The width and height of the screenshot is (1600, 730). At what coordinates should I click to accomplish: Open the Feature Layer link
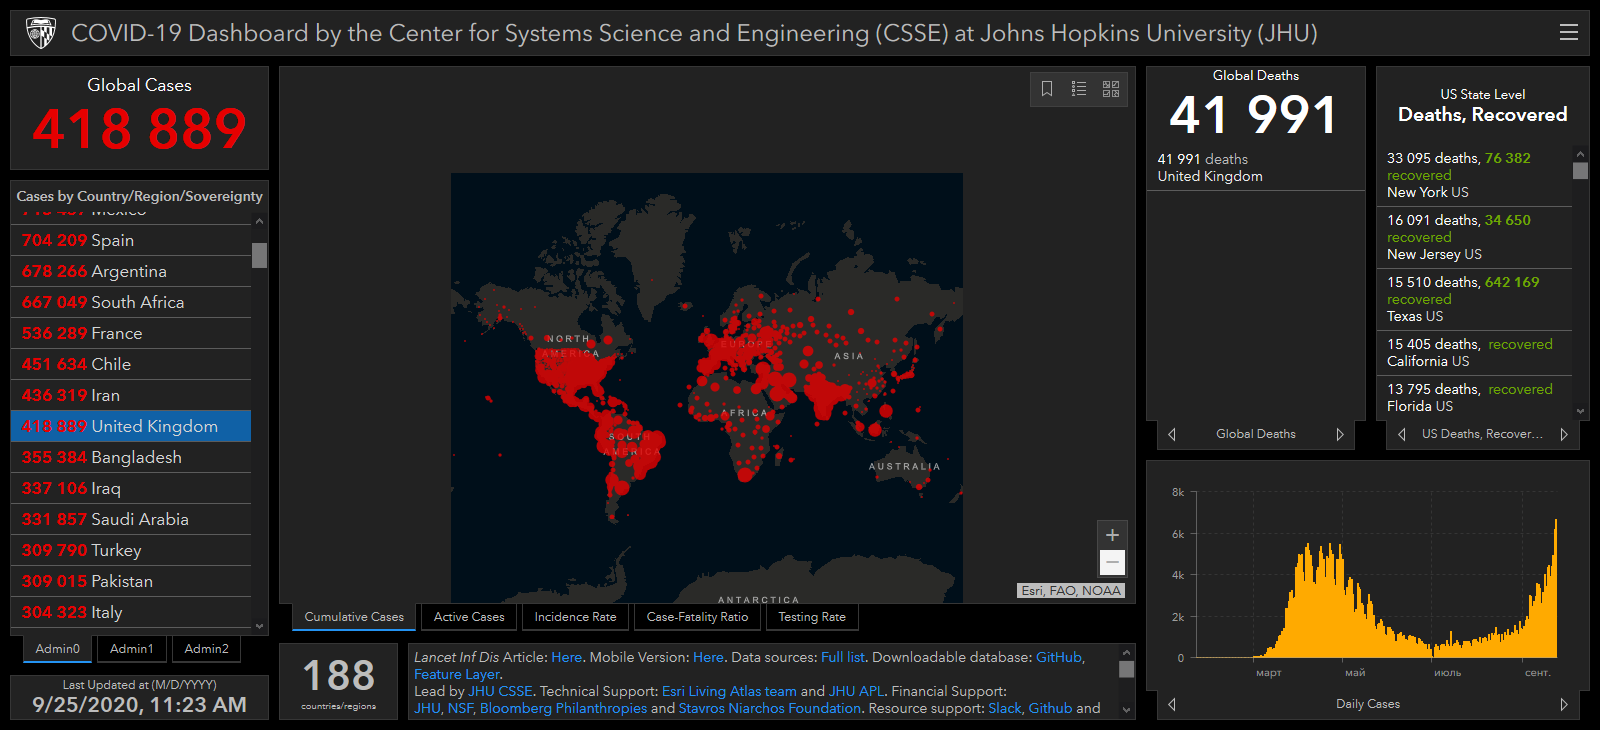click(456, 674)
